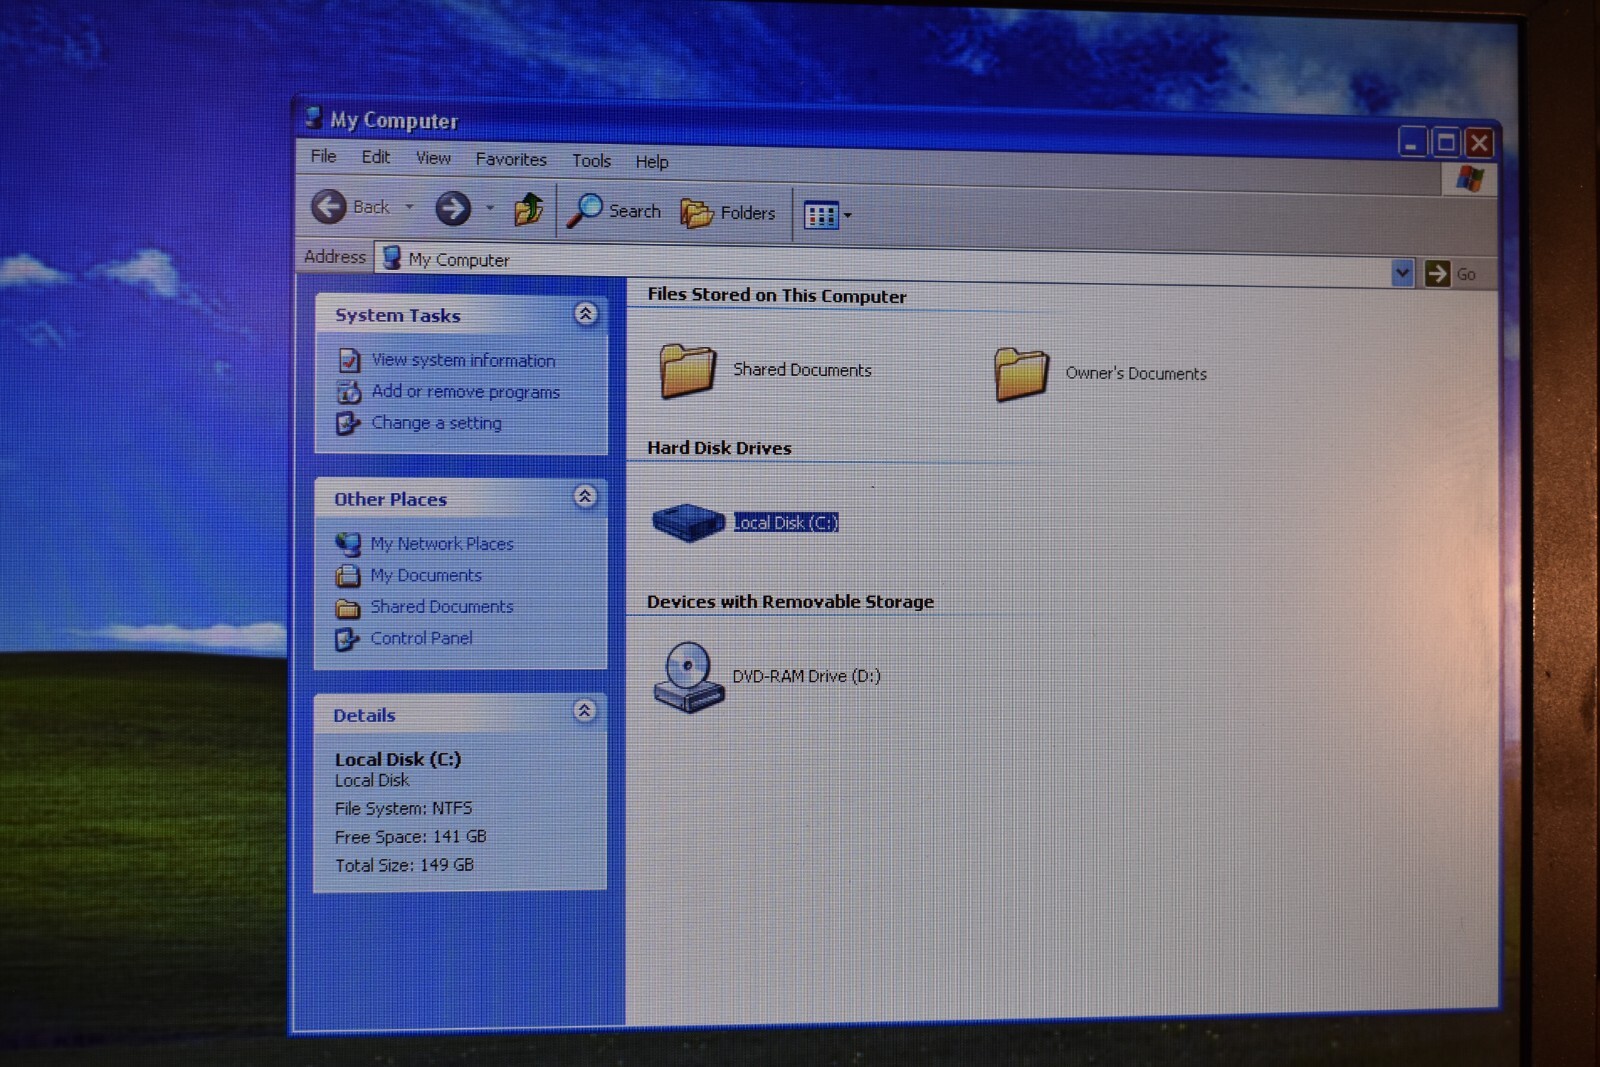The height and width of the screenshot is (1067, 1600).
Task: Click the Free Space: 141 GB text
Action: coord(411,837)
